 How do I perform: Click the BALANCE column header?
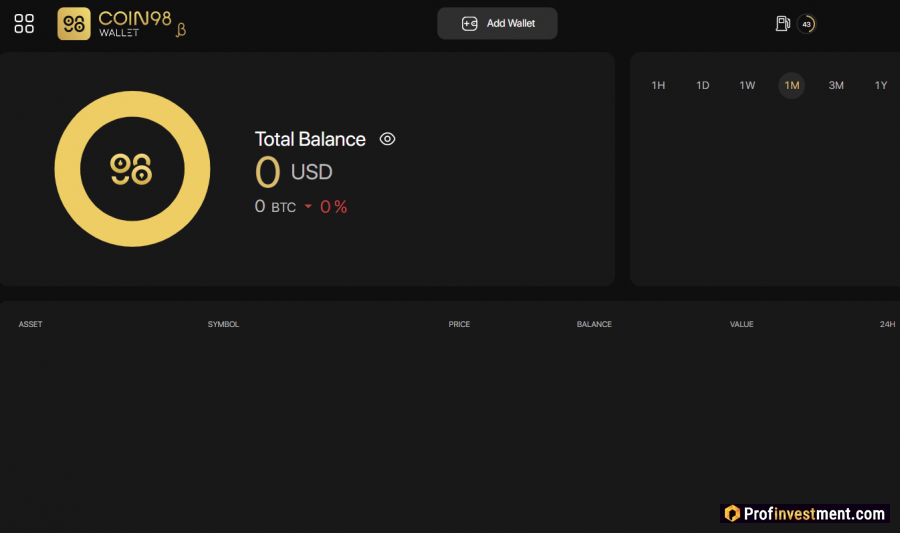[594, 324]
